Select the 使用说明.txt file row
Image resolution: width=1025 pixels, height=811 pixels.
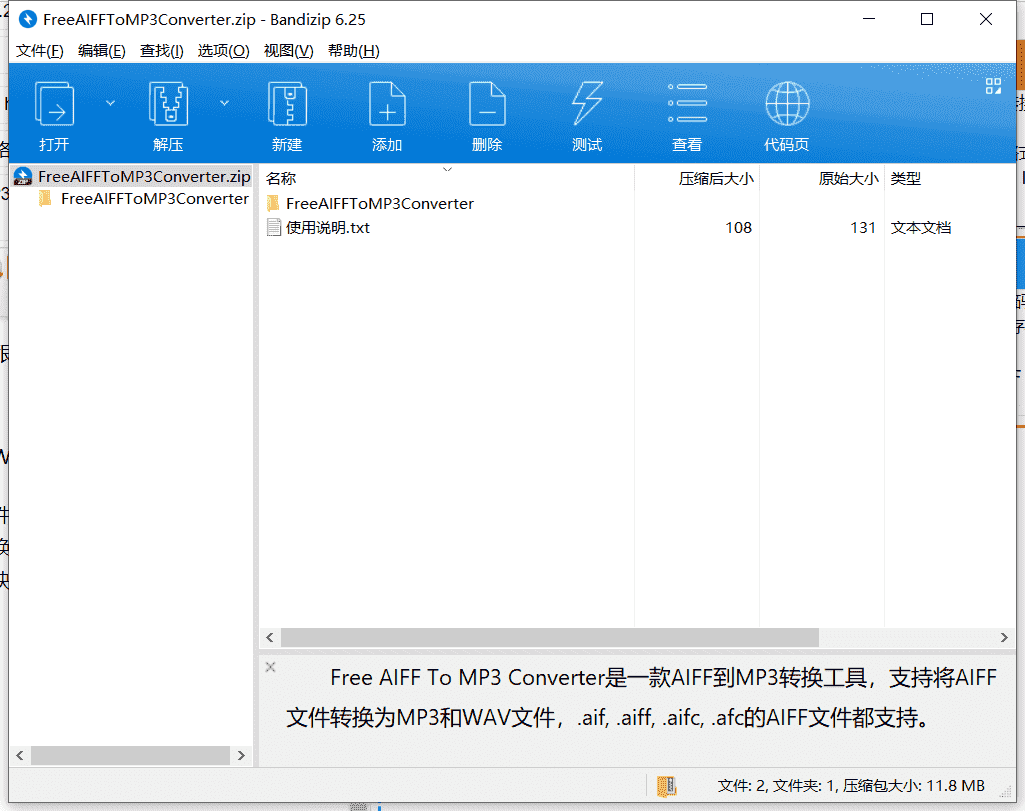(x=637, y=227)
